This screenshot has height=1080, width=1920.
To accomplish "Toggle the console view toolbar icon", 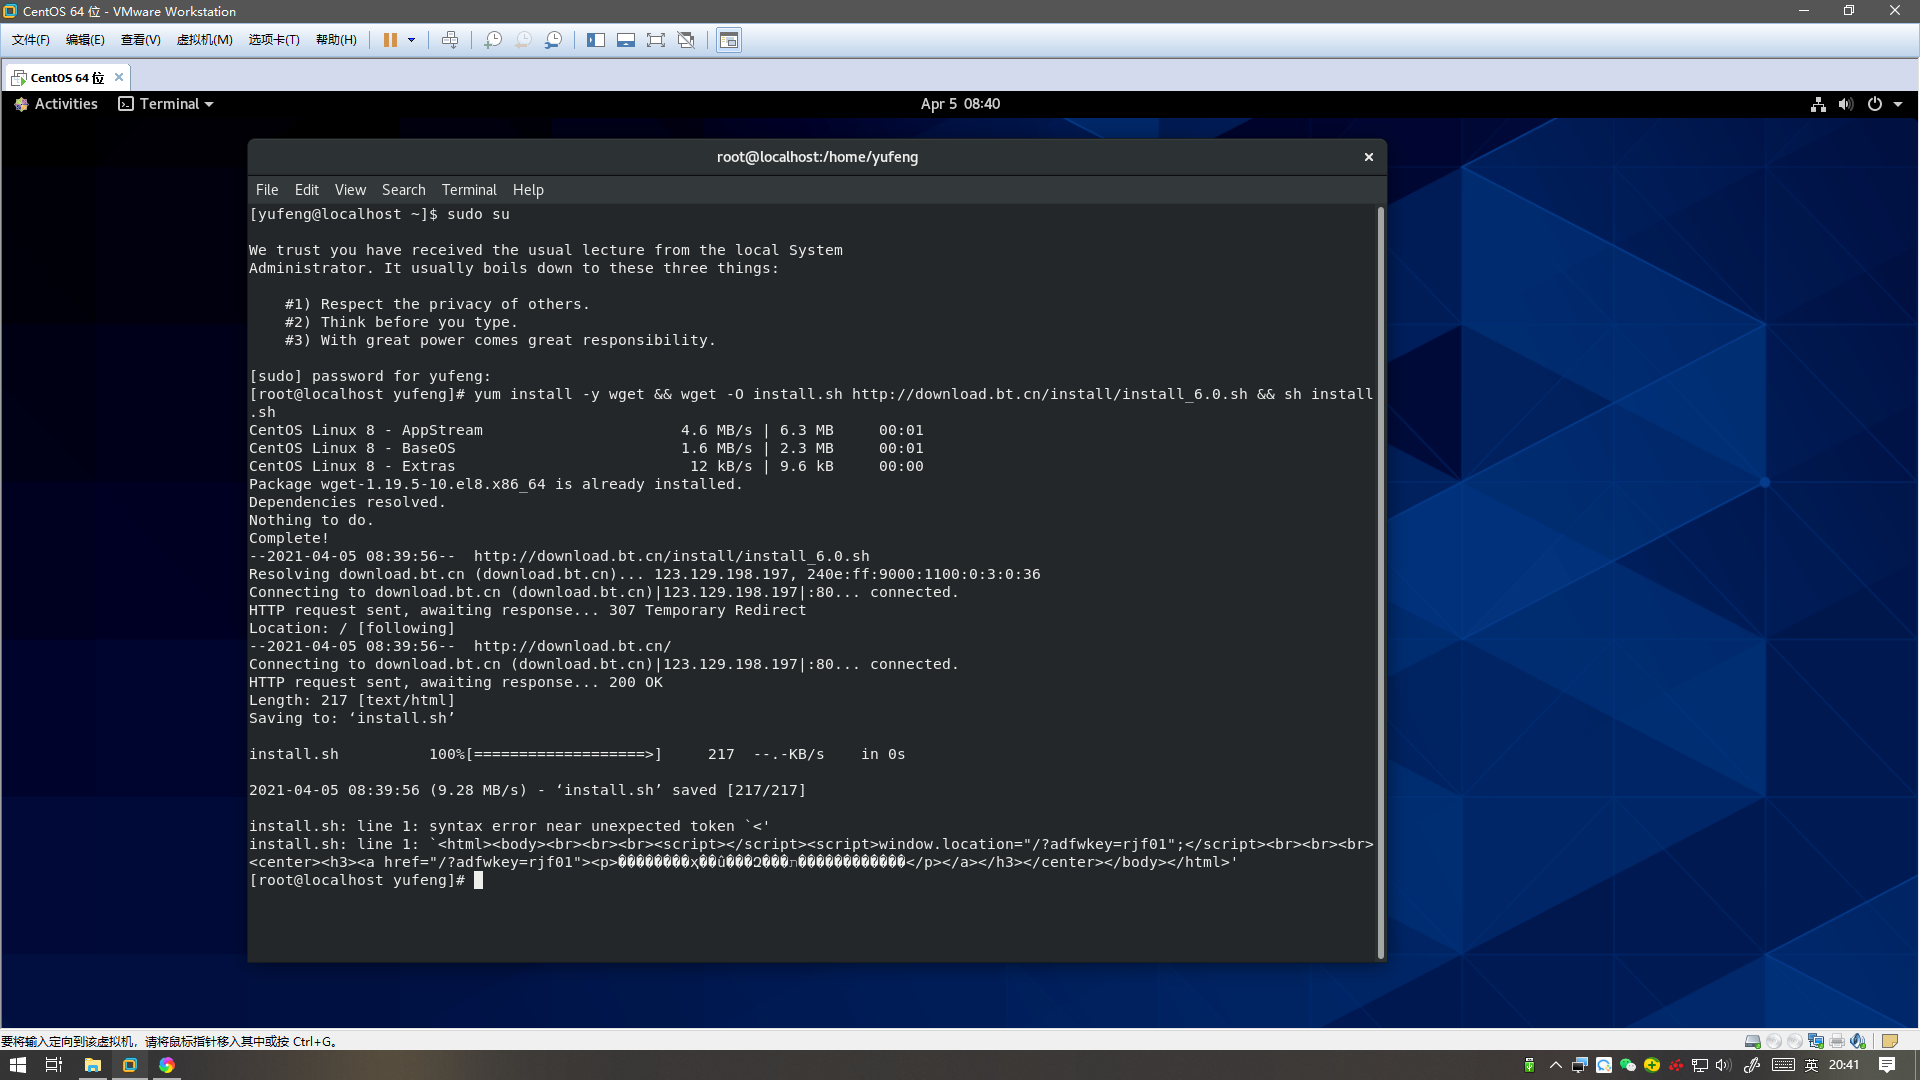I will click(729, 40).
